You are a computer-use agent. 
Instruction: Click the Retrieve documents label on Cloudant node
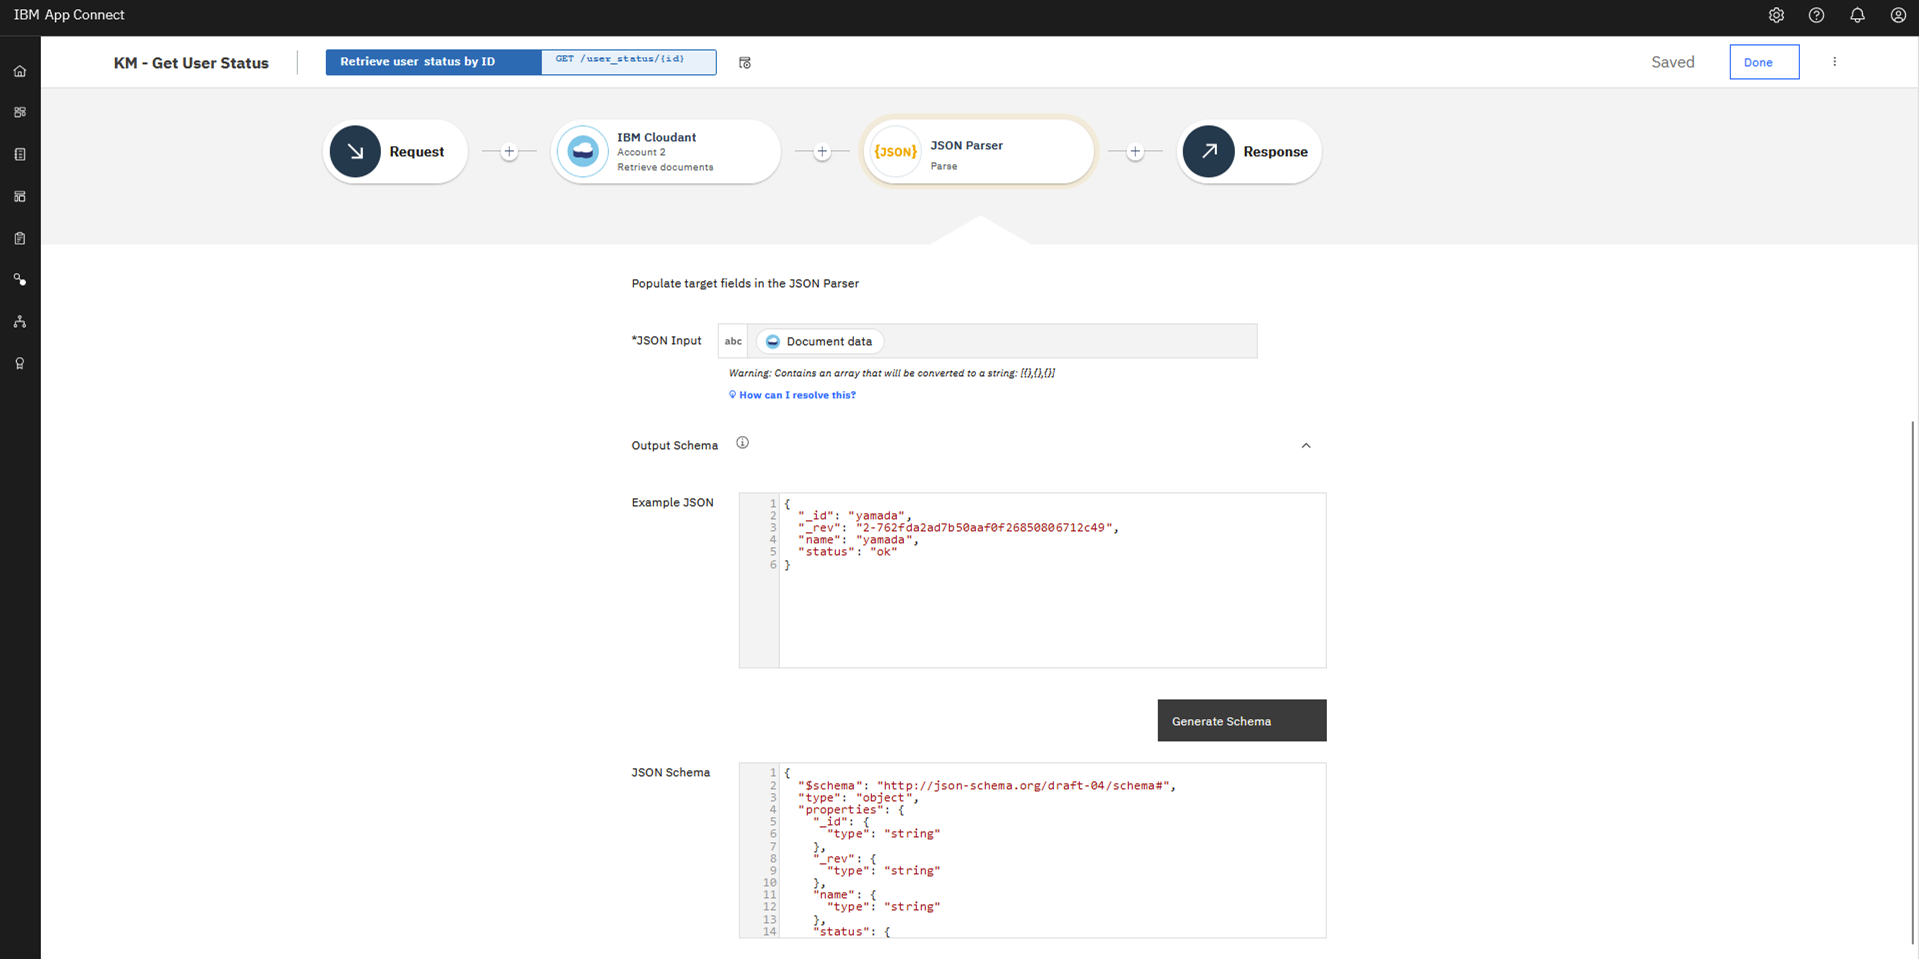(x=665, y=167)
